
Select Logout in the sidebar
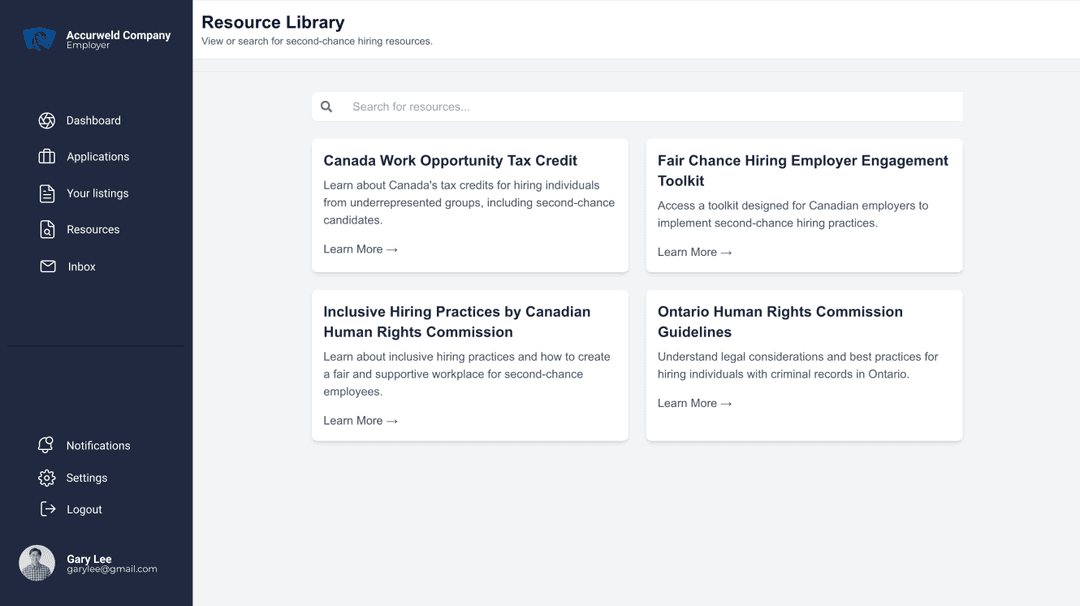click(84, 510)
